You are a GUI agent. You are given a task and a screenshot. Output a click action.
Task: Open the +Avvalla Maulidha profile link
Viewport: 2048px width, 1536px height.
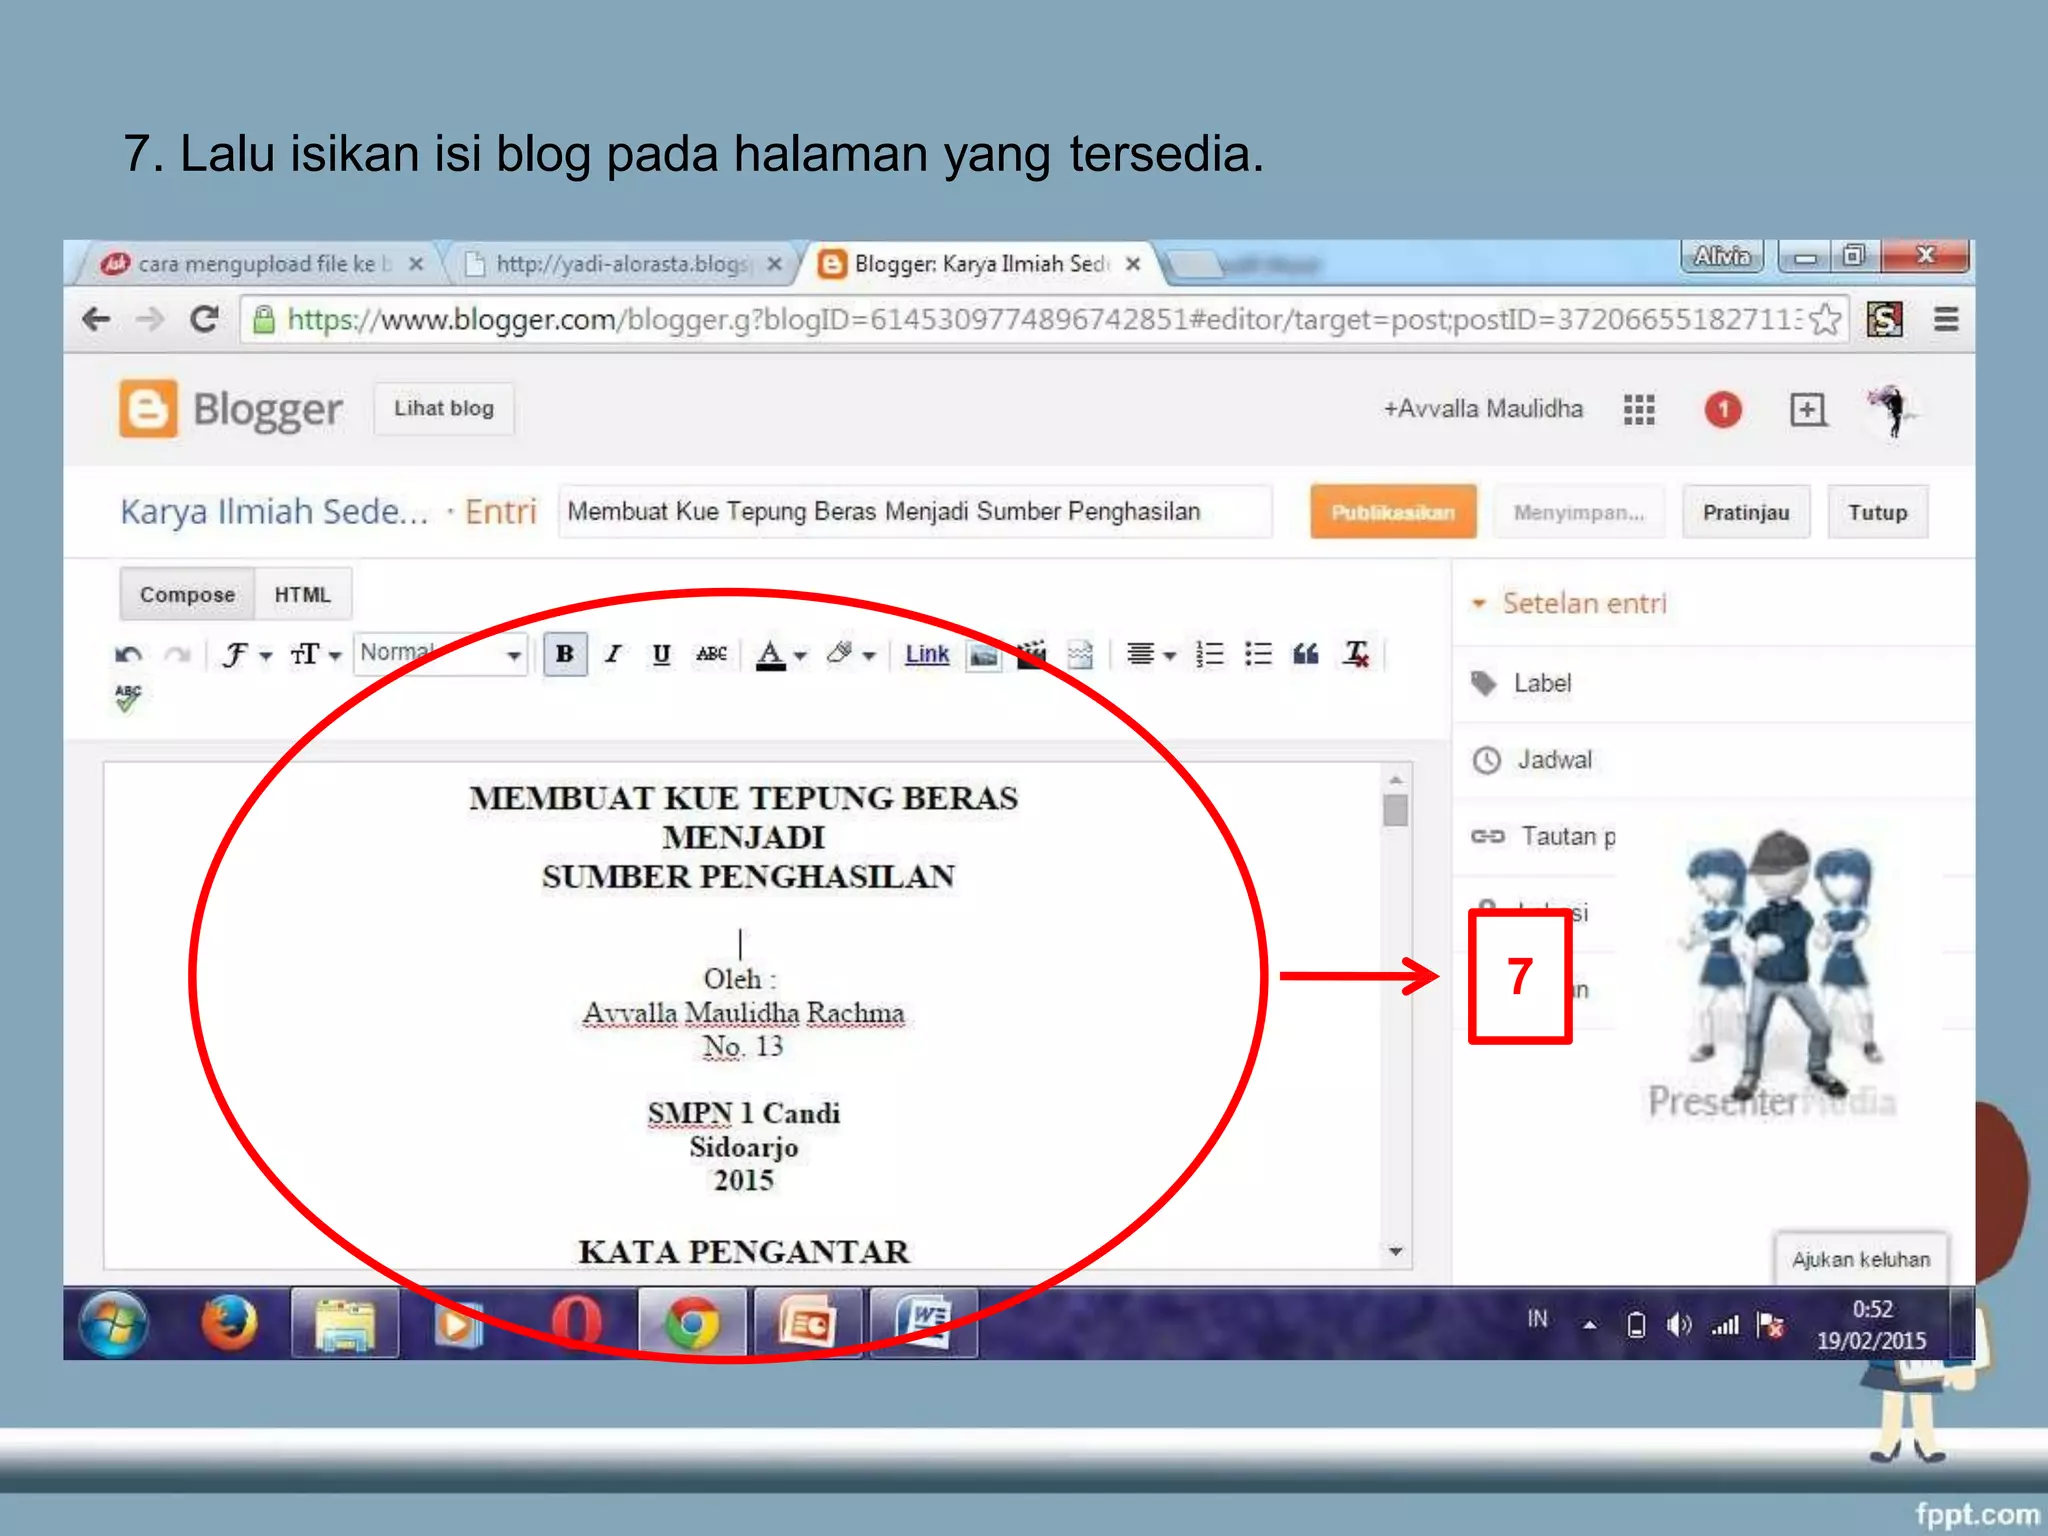point(1483,408)
